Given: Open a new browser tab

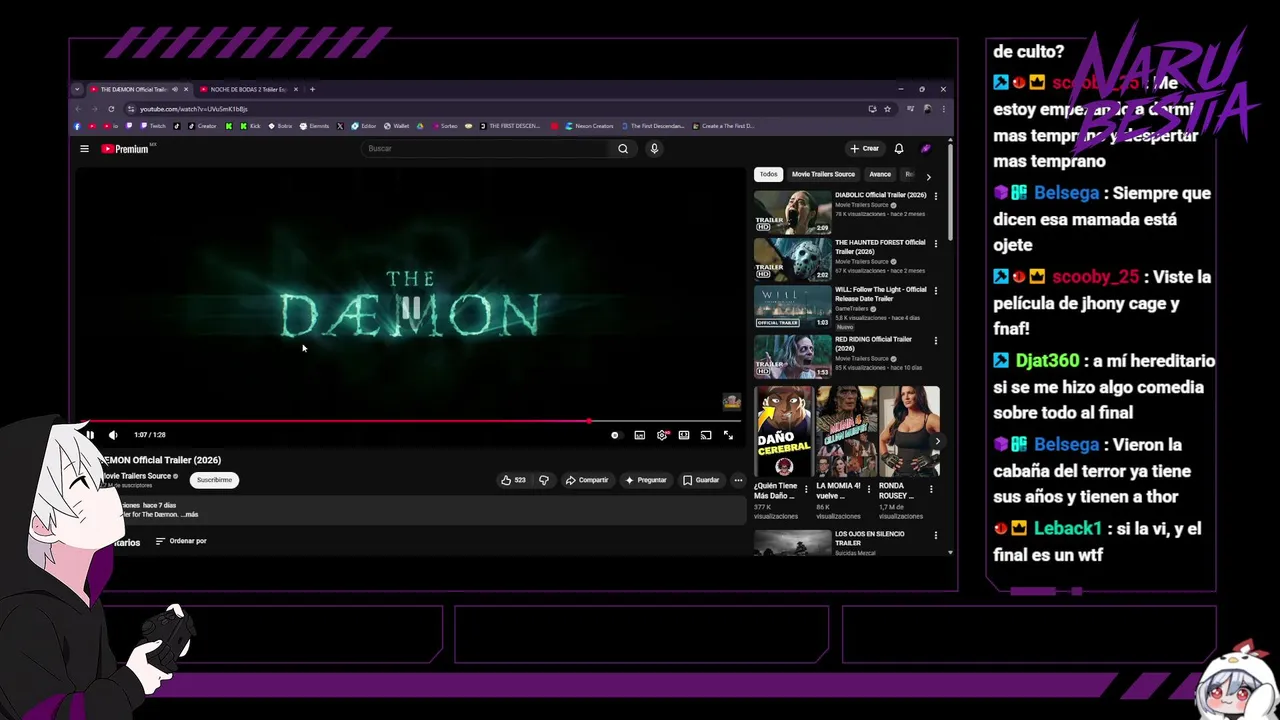Looking at the screenshot, I should 312,89.
